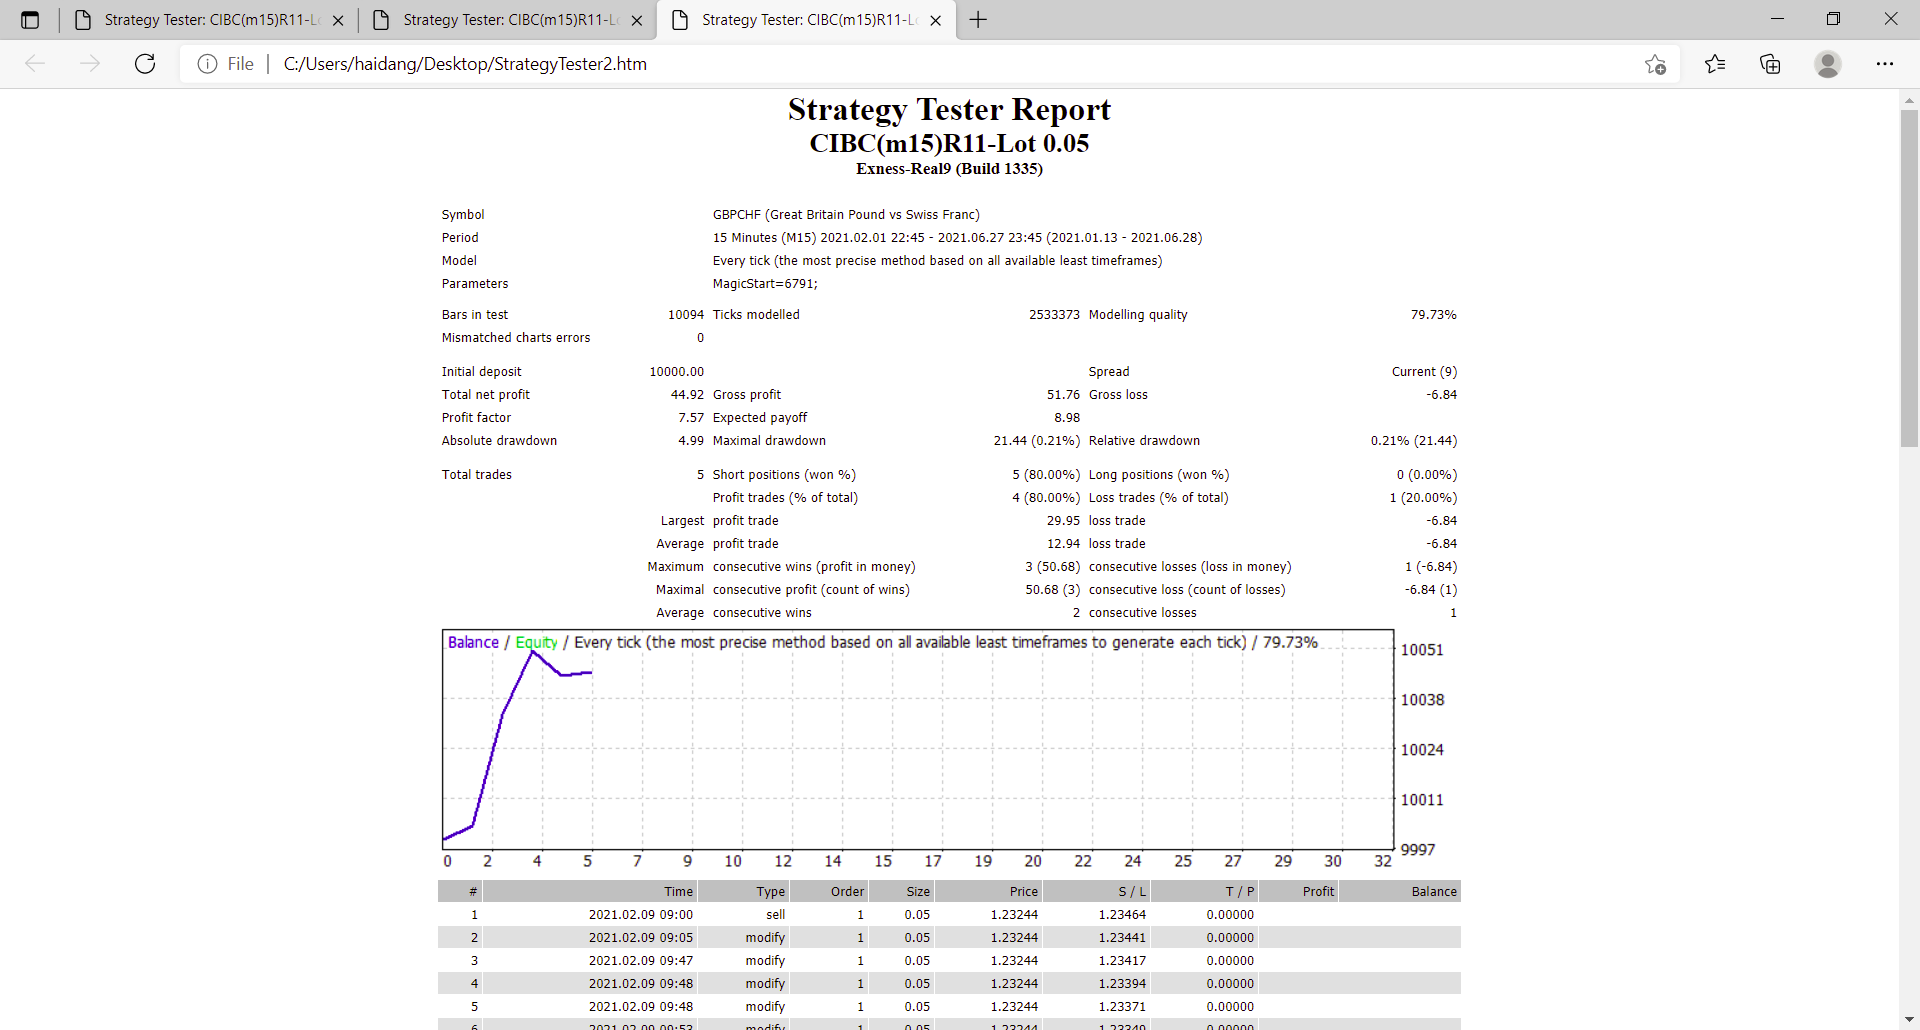Image resolution: width=1920 pixels, height=1030 pixels.
Task: Click the sell type in row 1
Action: click(775, 915)
